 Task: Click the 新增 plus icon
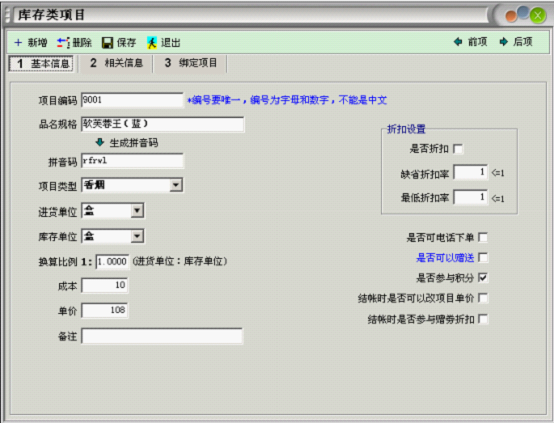[18, 43]
